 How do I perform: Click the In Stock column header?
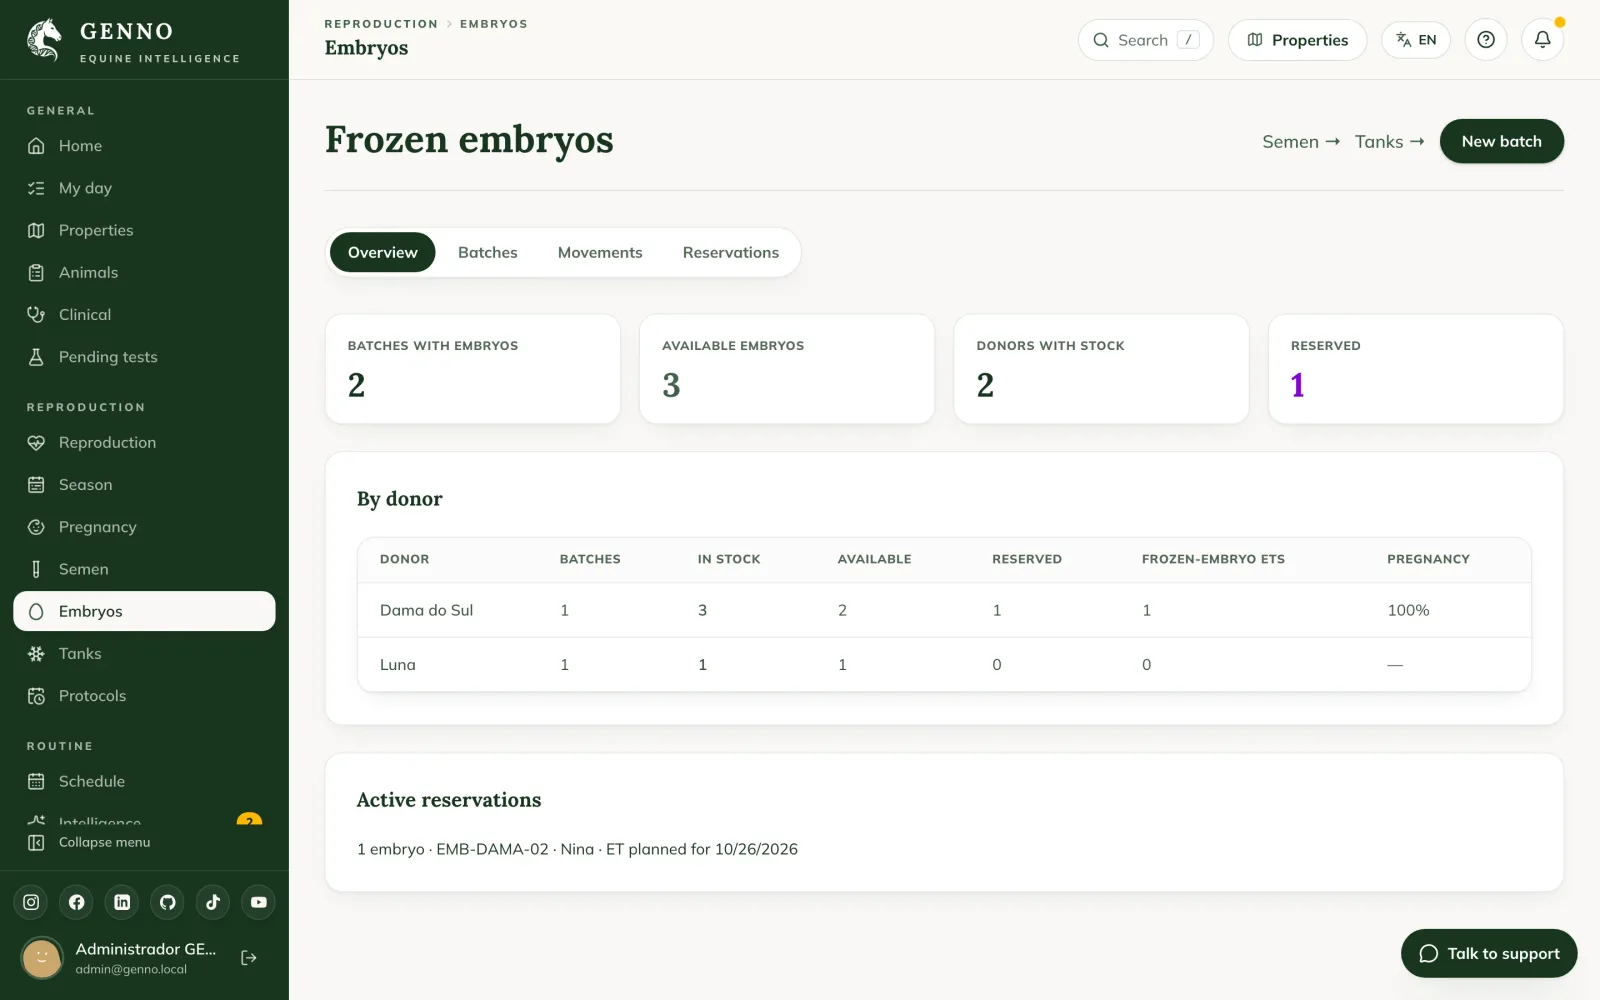click(729, 559)
